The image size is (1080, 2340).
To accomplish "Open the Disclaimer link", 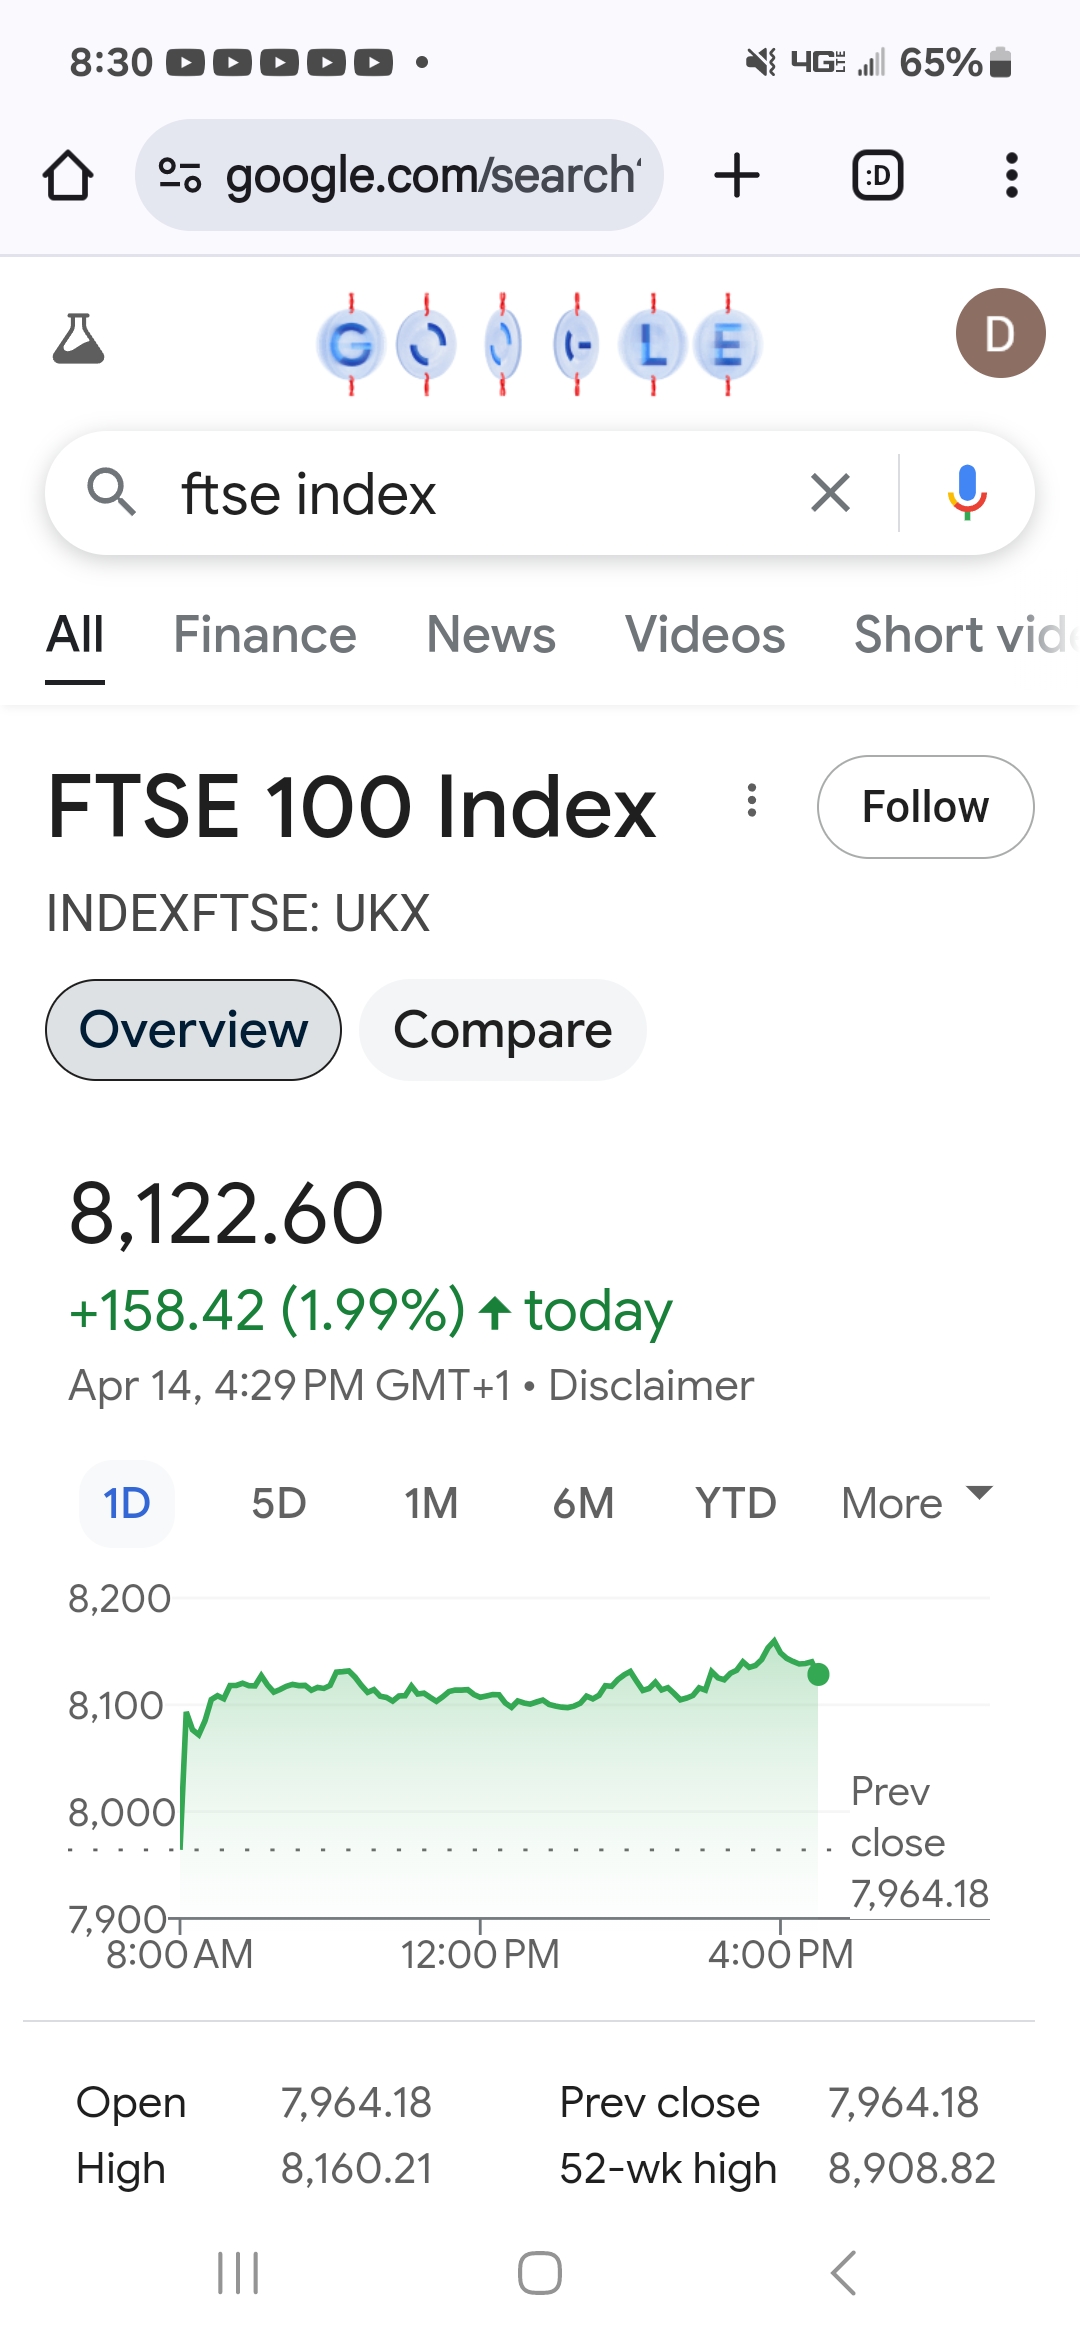I will pyautogui.click(x=651, y=1386).
